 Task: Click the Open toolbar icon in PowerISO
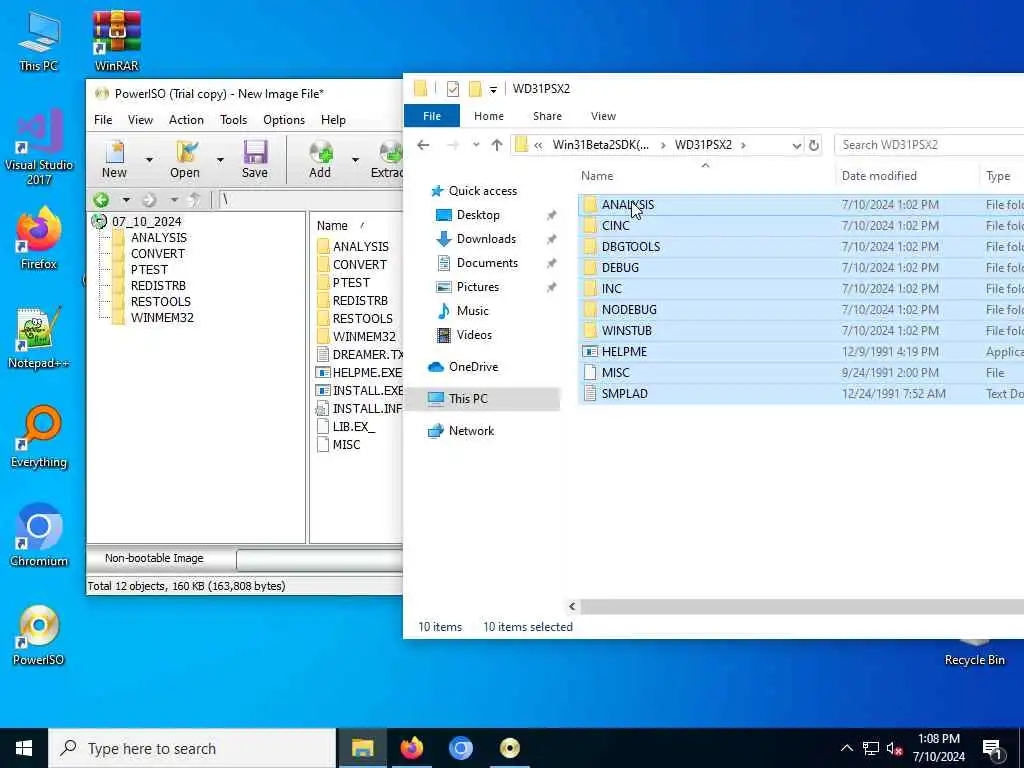pyautogui.click(x=185, y=159)
